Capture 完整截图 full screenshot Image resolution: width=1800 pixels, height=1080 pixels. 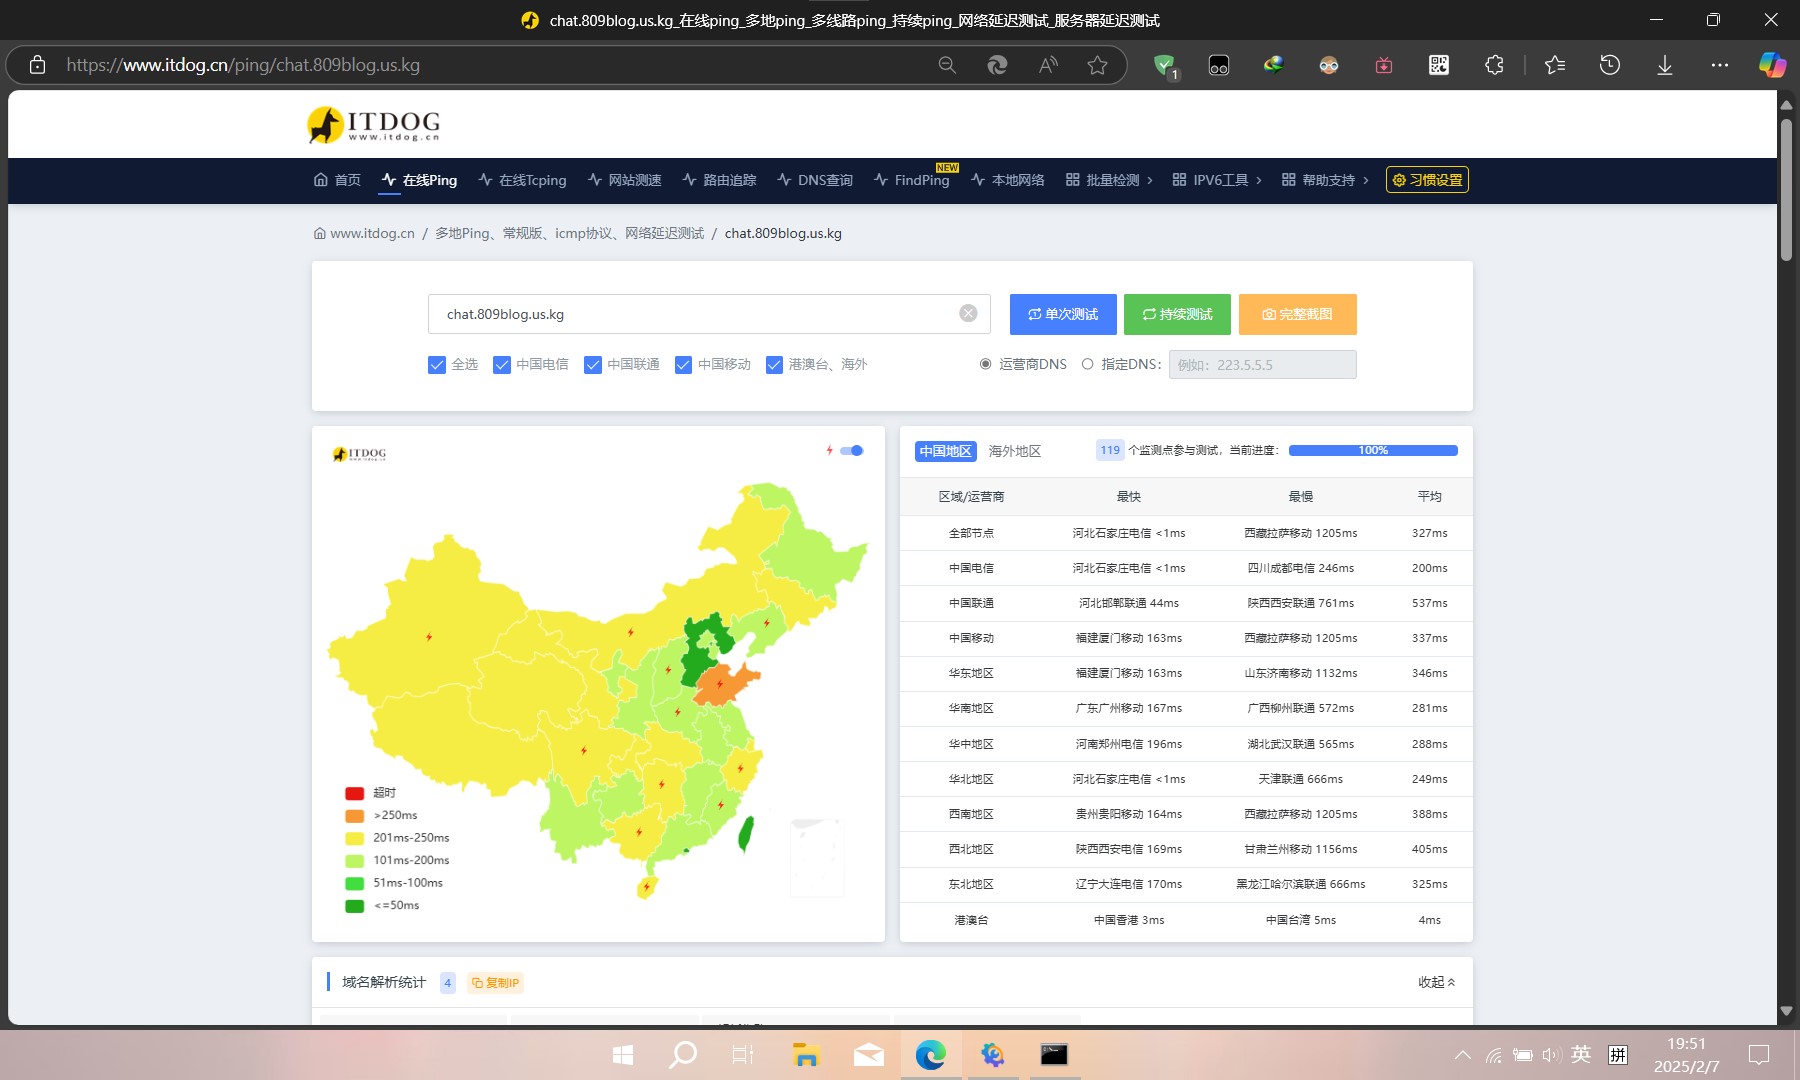(x=1298, y=314)
